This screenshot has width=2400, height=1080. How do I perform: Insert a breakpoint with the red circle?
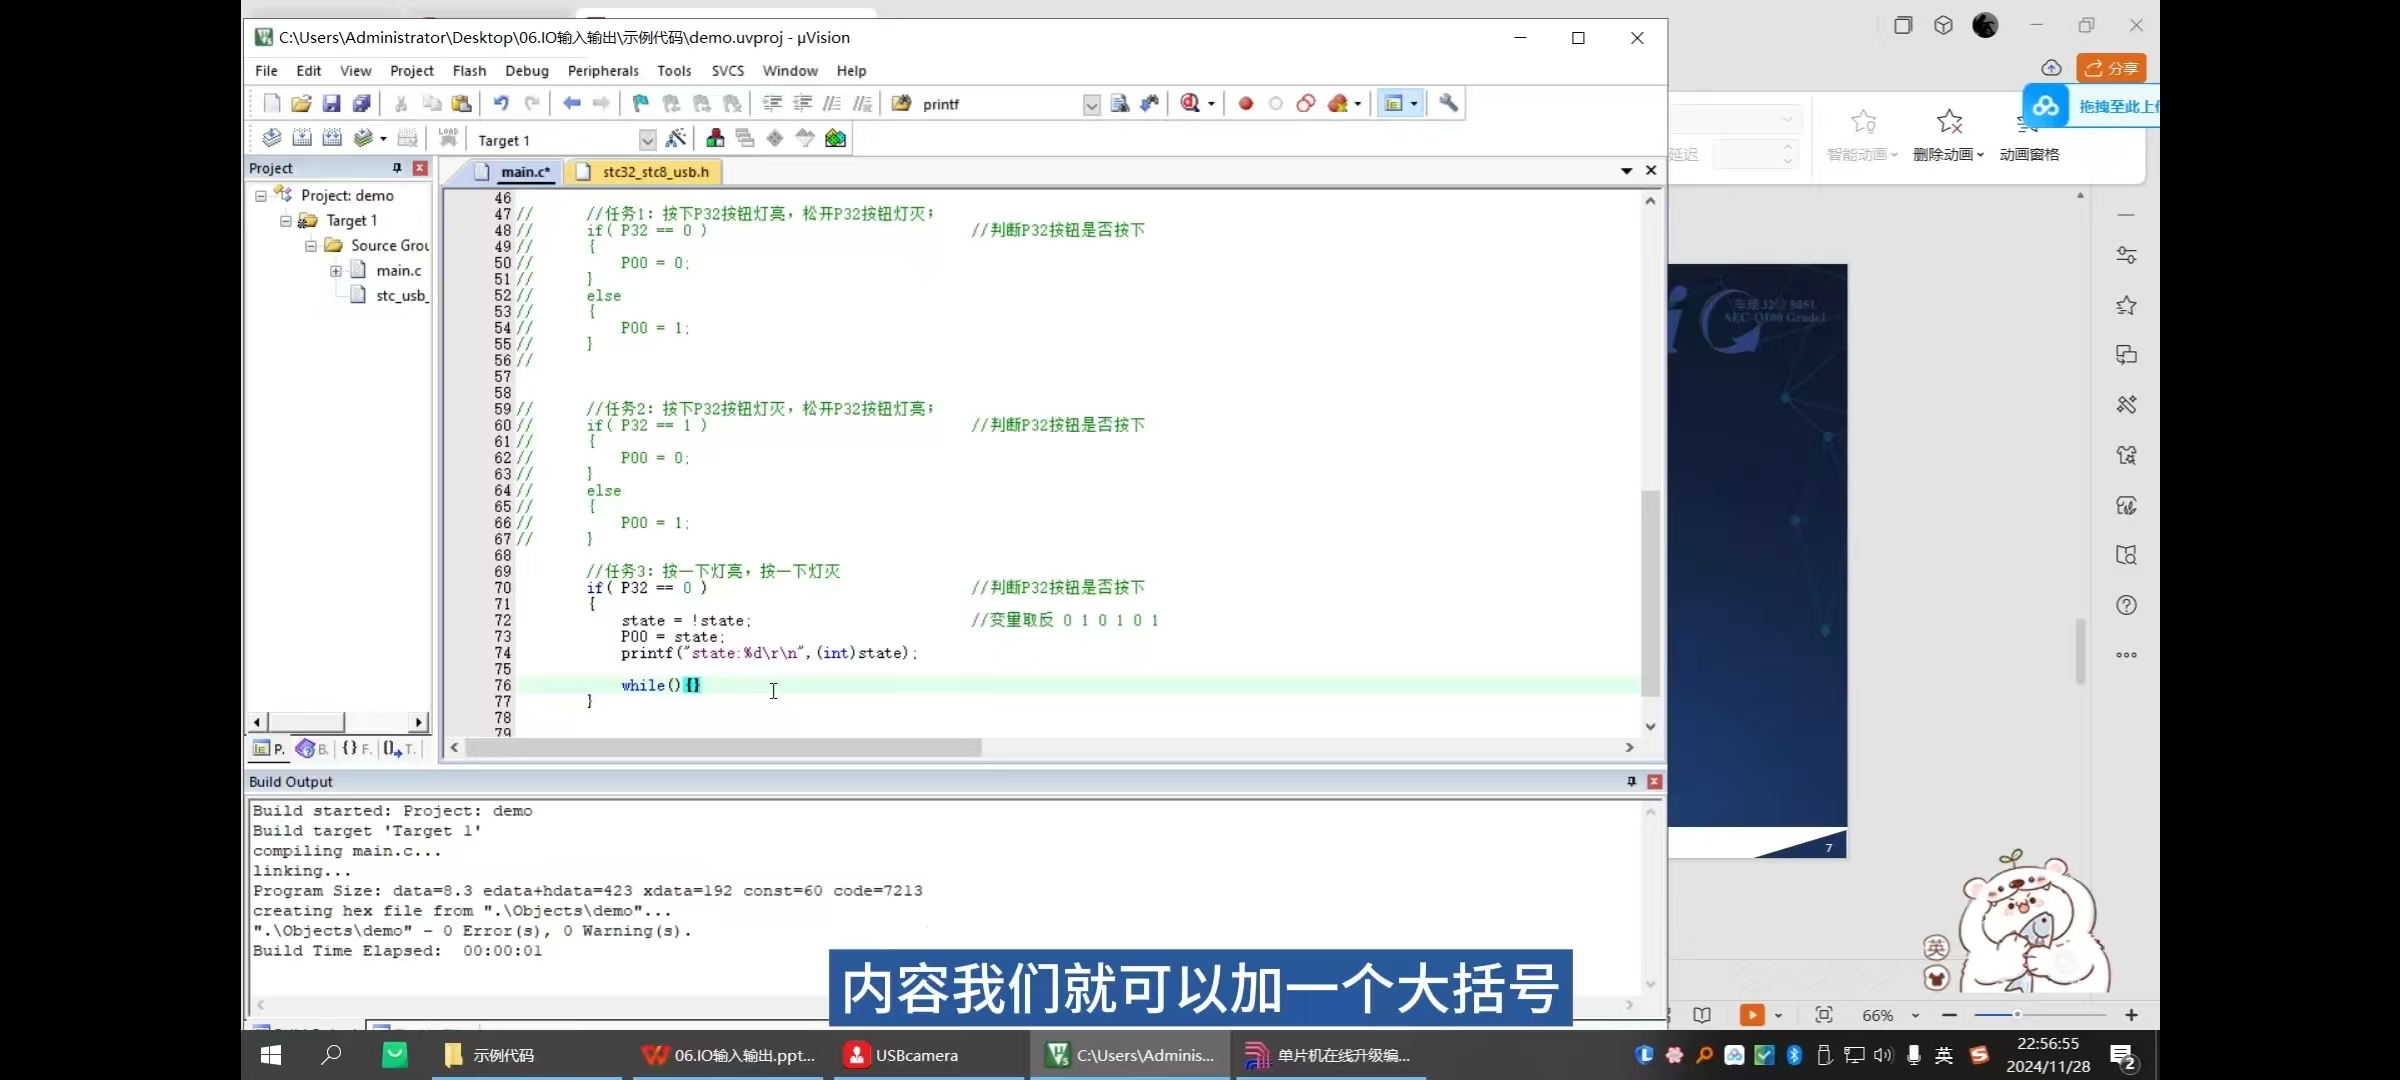pyautogui.click(x=1246, y=103)
